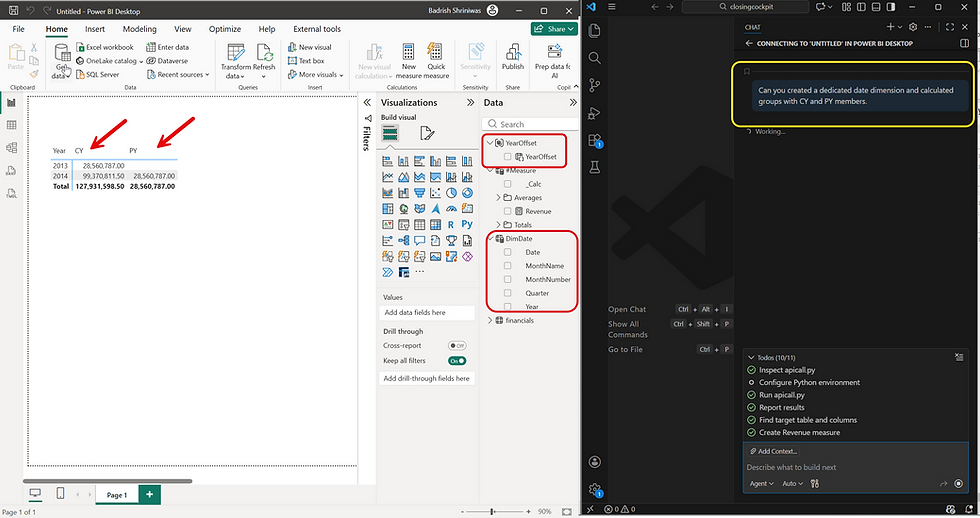Open VS Code Search view
This screenshot has height=518, width=980.
click(594, 58)
